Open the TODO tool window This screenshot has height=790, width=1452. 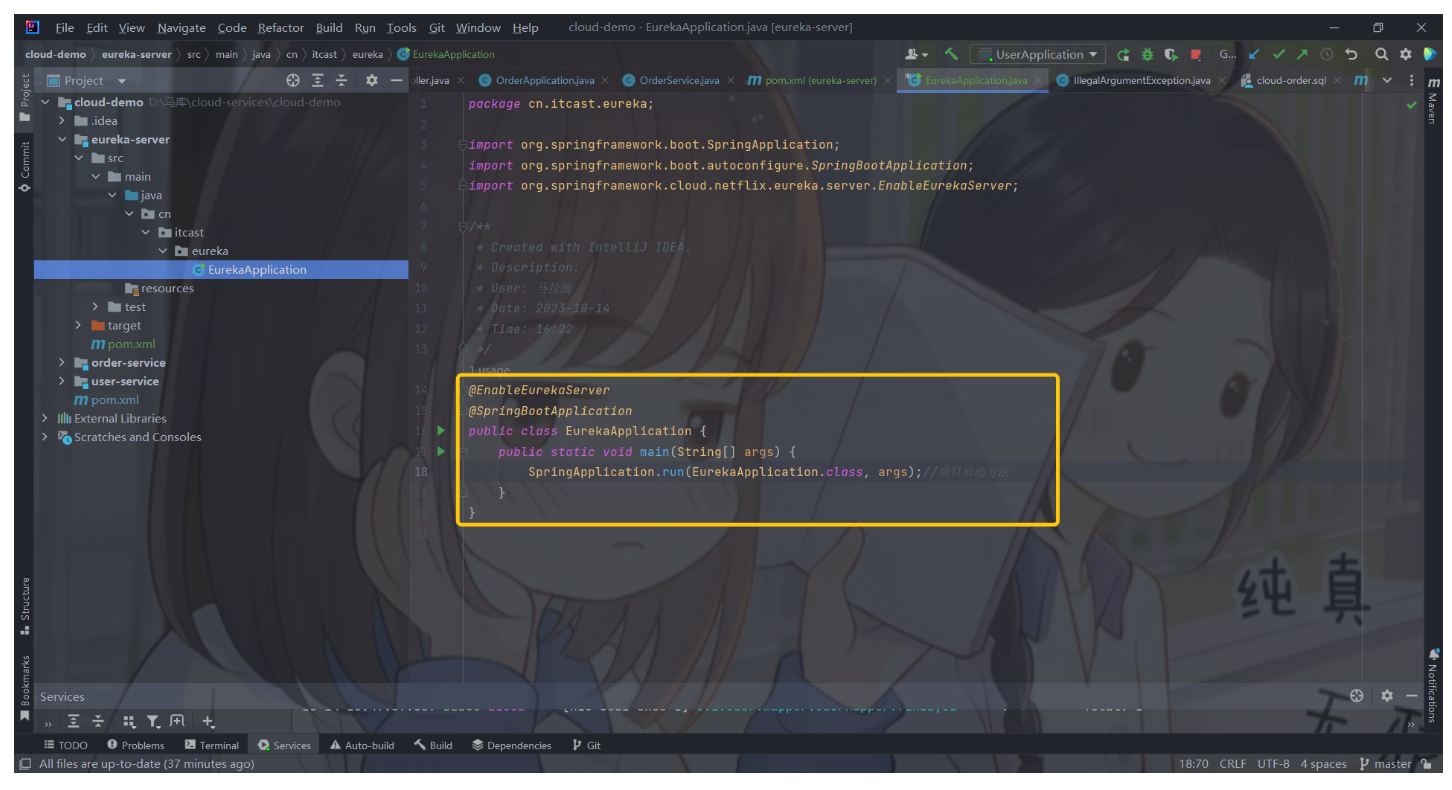pyautogui.click(x=66, y=745)
